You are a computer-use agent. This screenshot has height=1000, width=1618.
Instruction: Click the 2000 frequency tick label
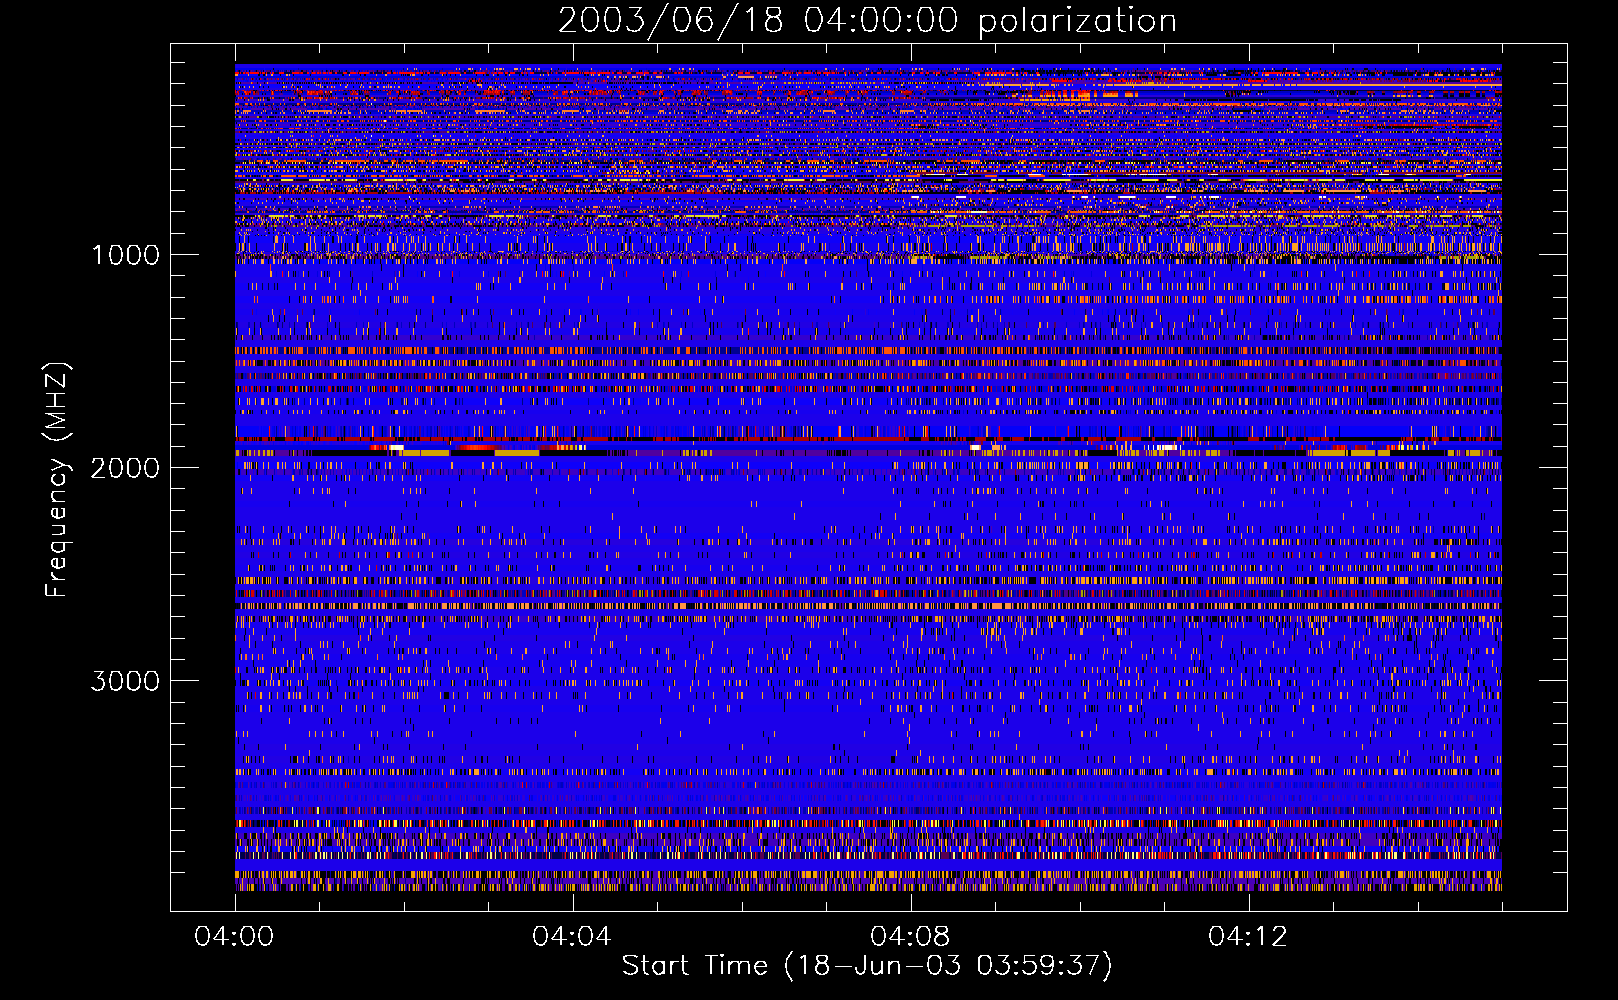tap(125, 468)
